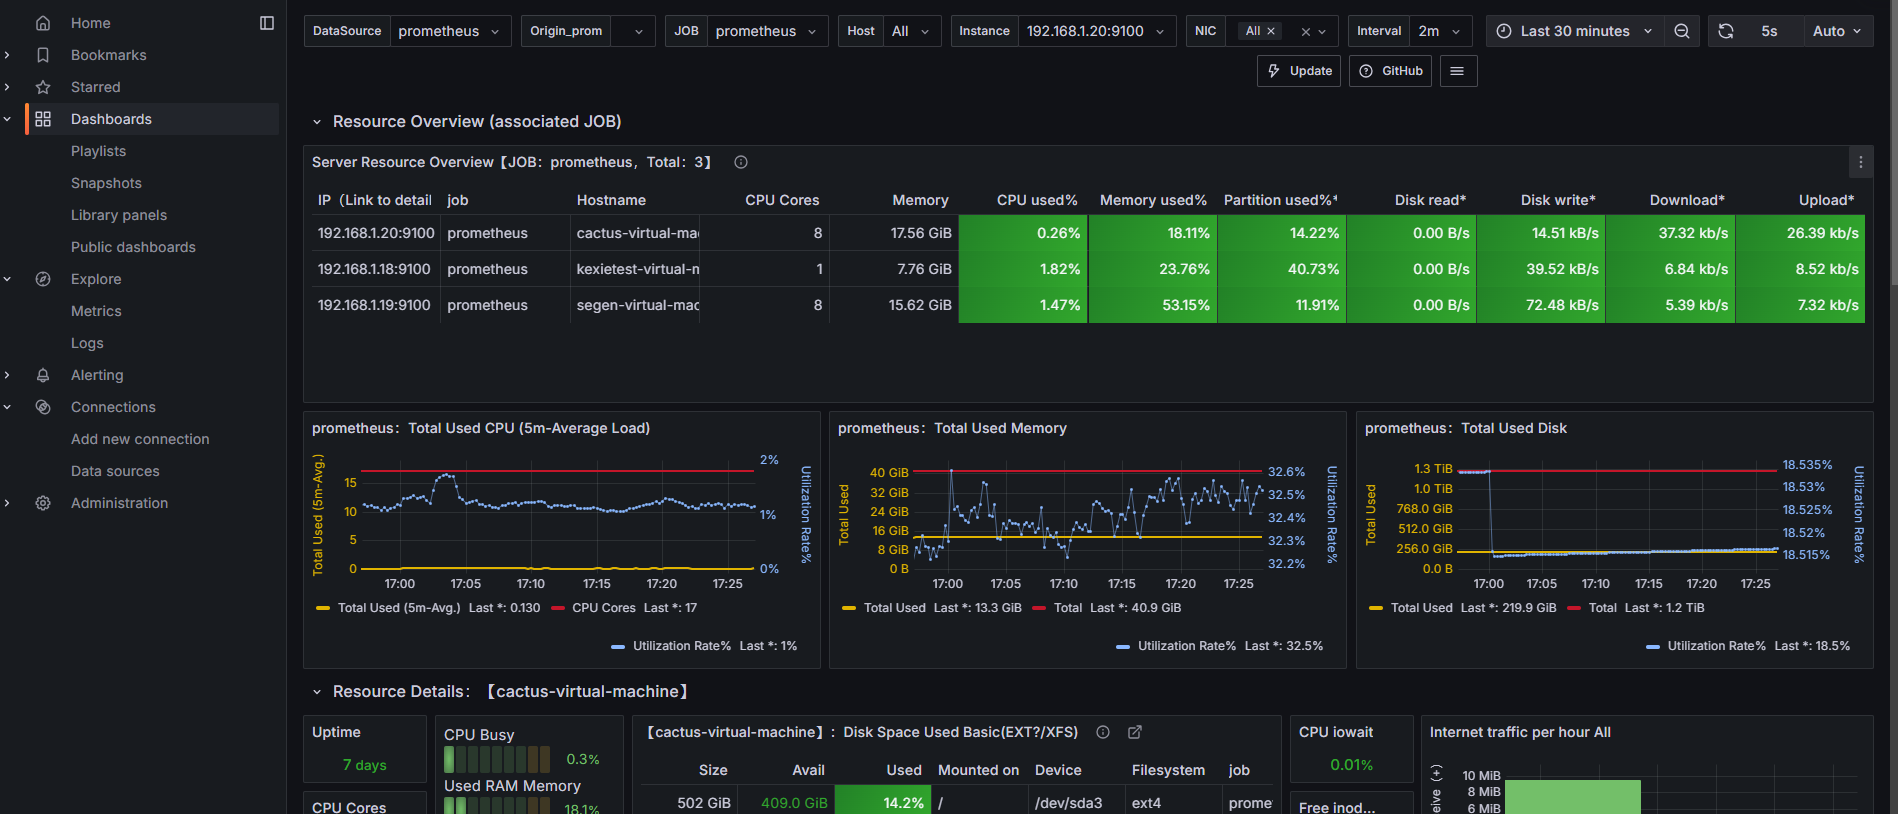This screenshot has width=1898, height=814.
Task: Click the Starred star icon
Action: 43,87
